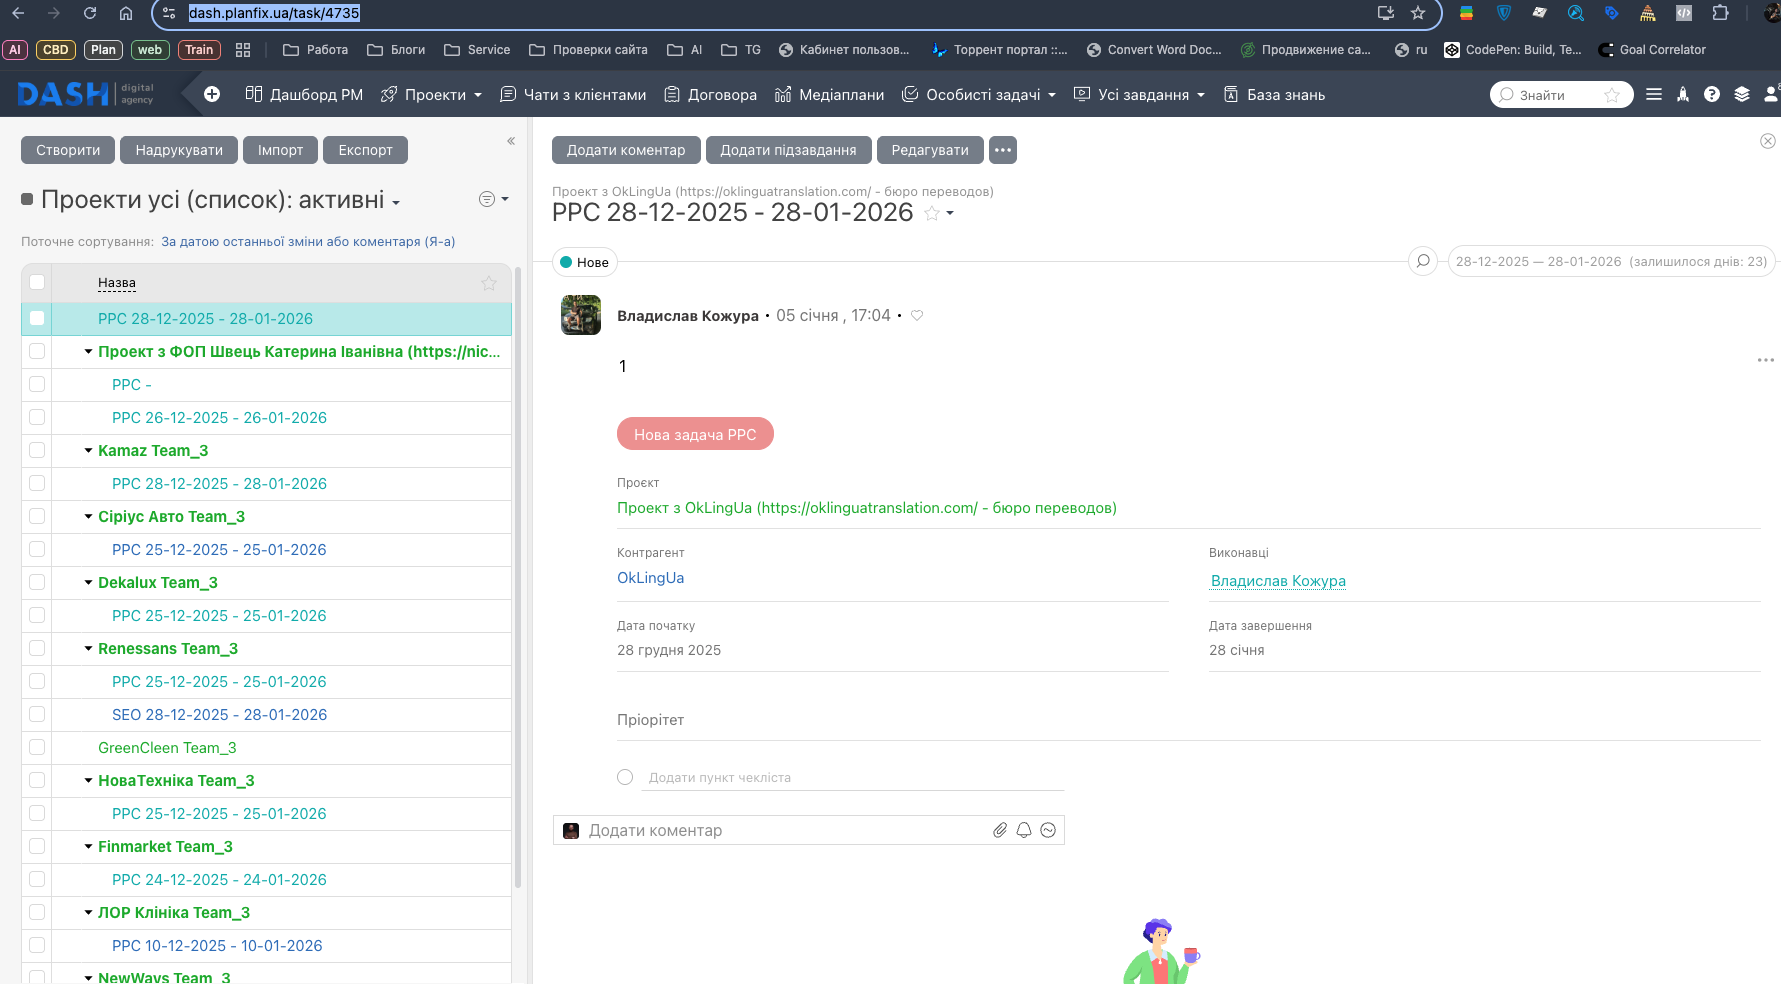Open the comment's three-dot options menu
Image resolution: width=1781 pixels, height=984 pixels.
pos(1766,360)
